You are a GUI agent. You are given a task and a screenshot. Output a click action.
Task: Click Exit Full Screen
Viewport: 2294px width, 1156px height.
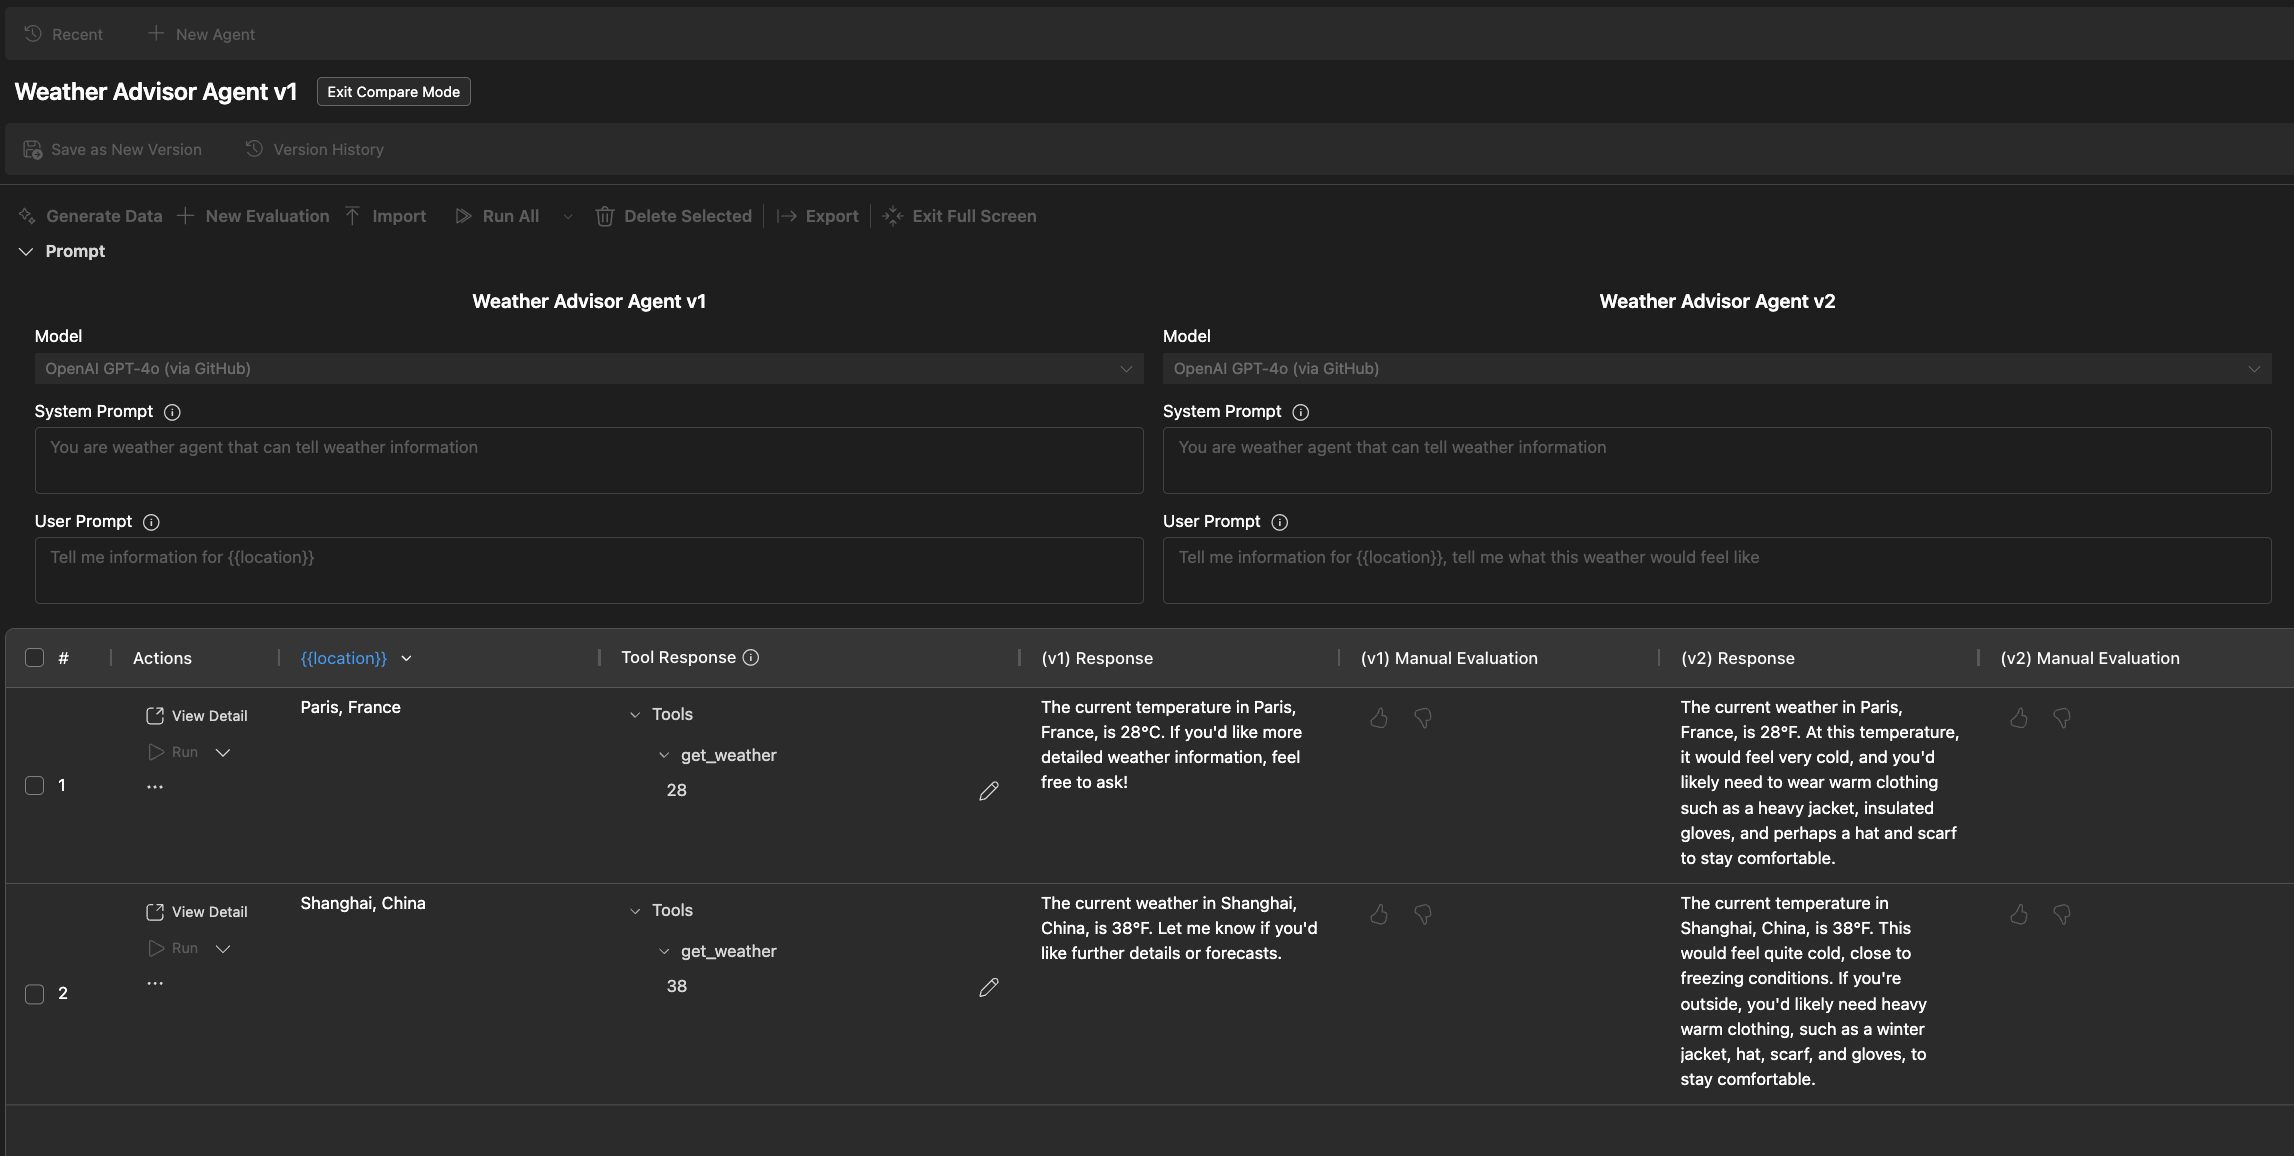(960, 216)
